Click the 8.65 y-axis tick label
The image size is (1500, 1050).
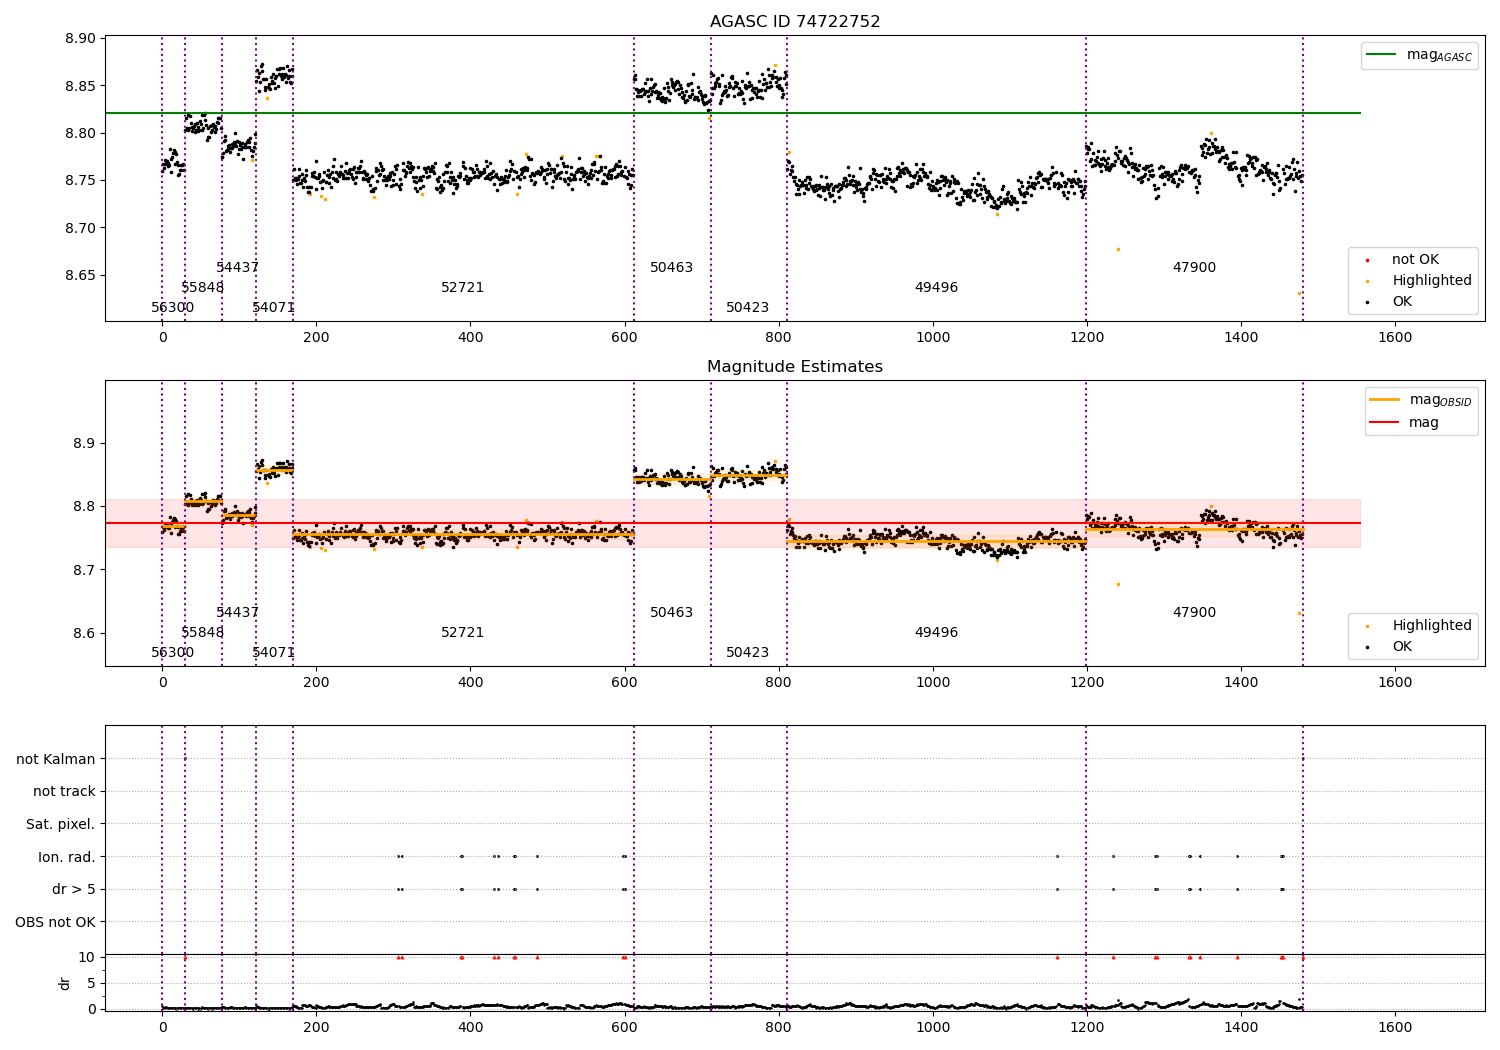[80, 276]
